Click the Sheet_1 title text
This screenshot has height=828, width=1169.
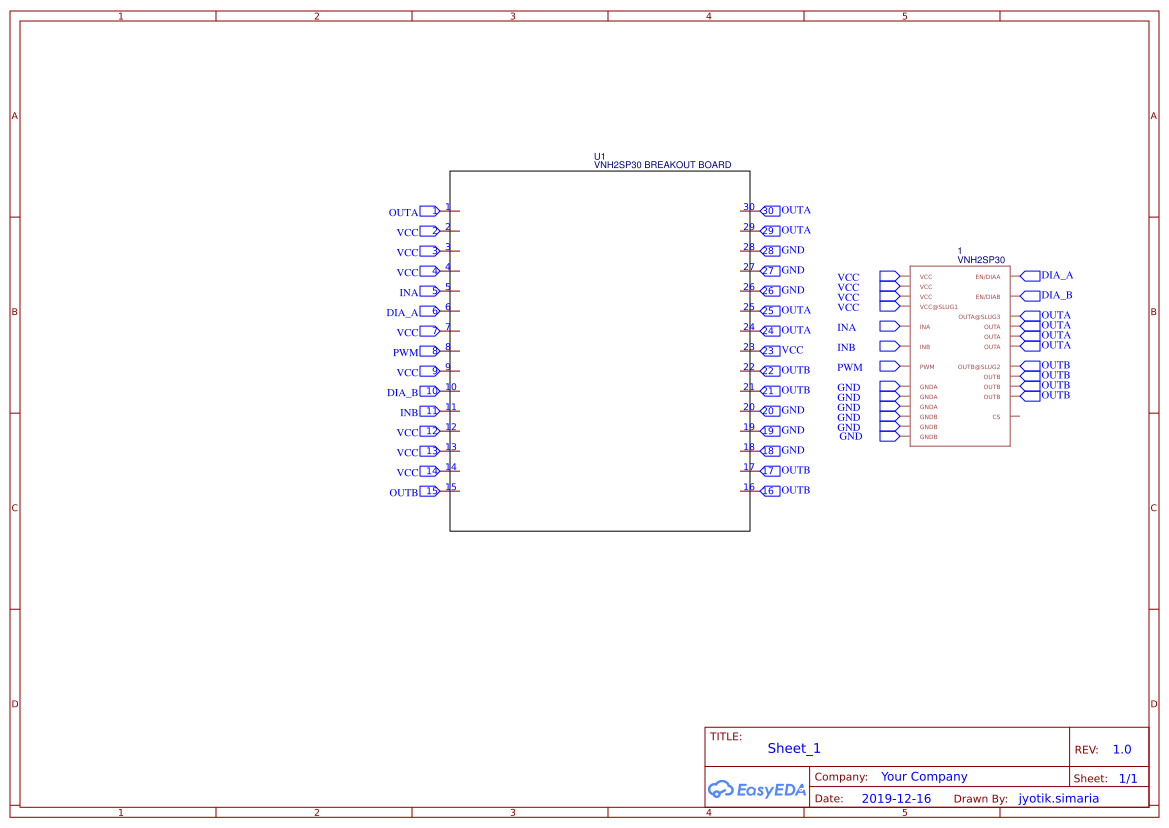[794, 748]
